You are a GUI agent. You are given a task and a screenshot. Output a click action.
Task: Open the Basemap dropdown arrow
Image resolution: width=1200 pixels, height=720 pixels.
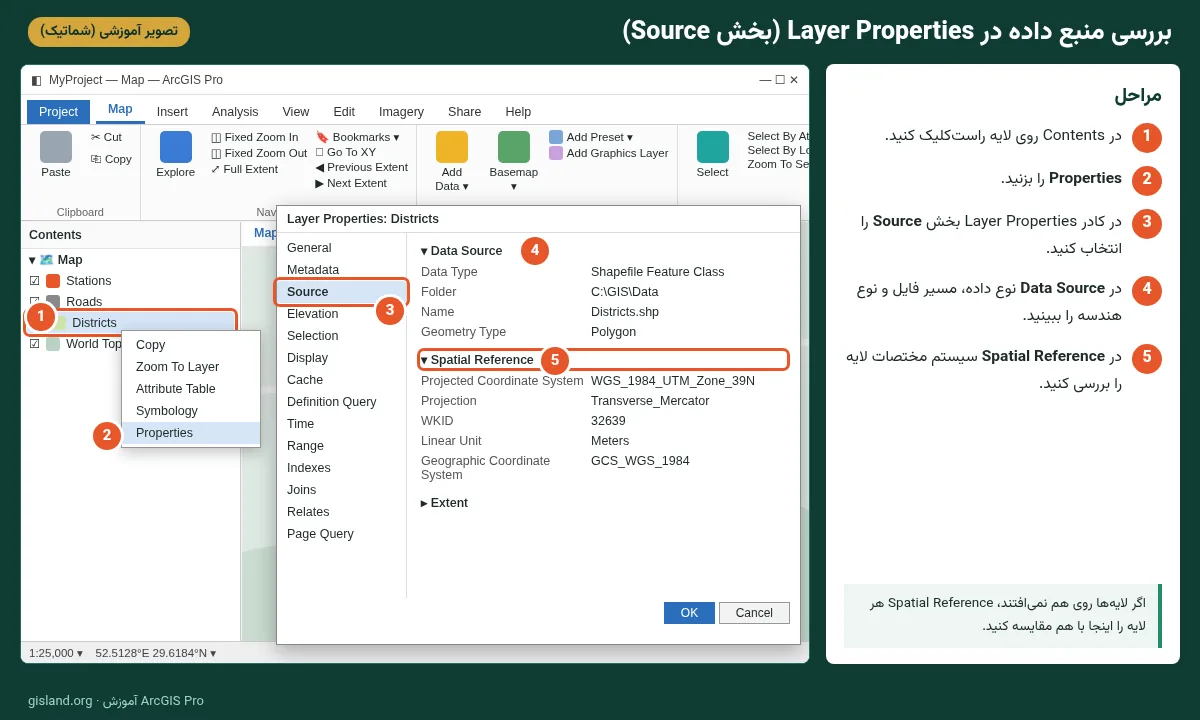click(514, 186)
